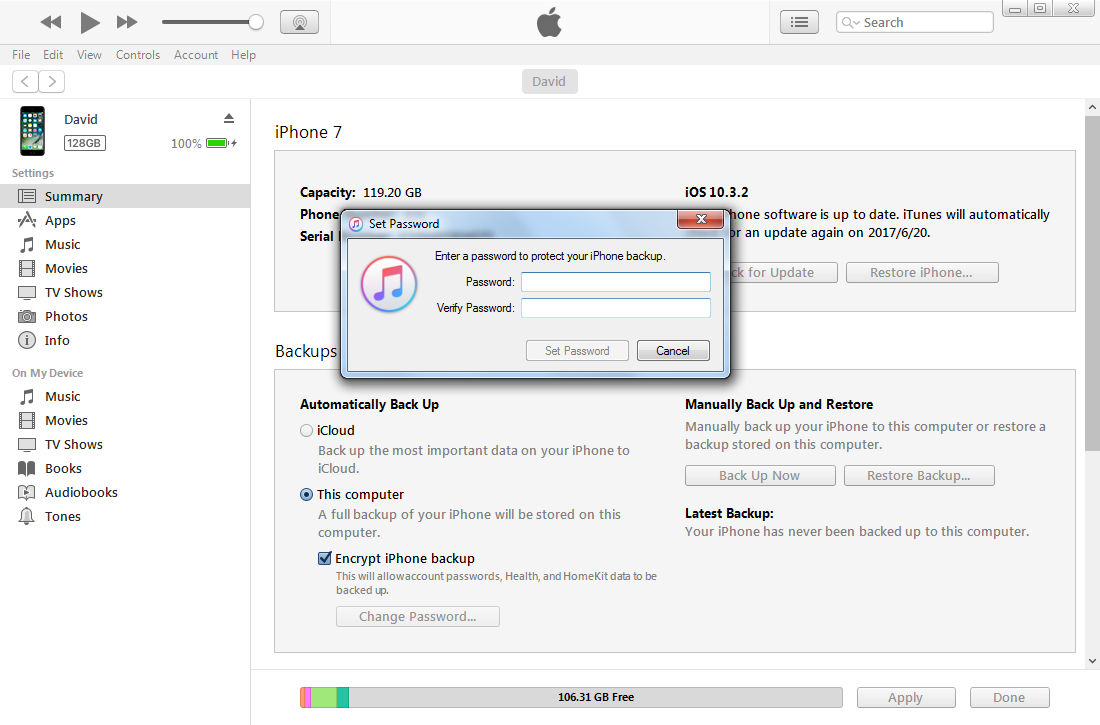Open the Apps section in sidebar
Screen dimensions: 1100x725
pos(60,221)
